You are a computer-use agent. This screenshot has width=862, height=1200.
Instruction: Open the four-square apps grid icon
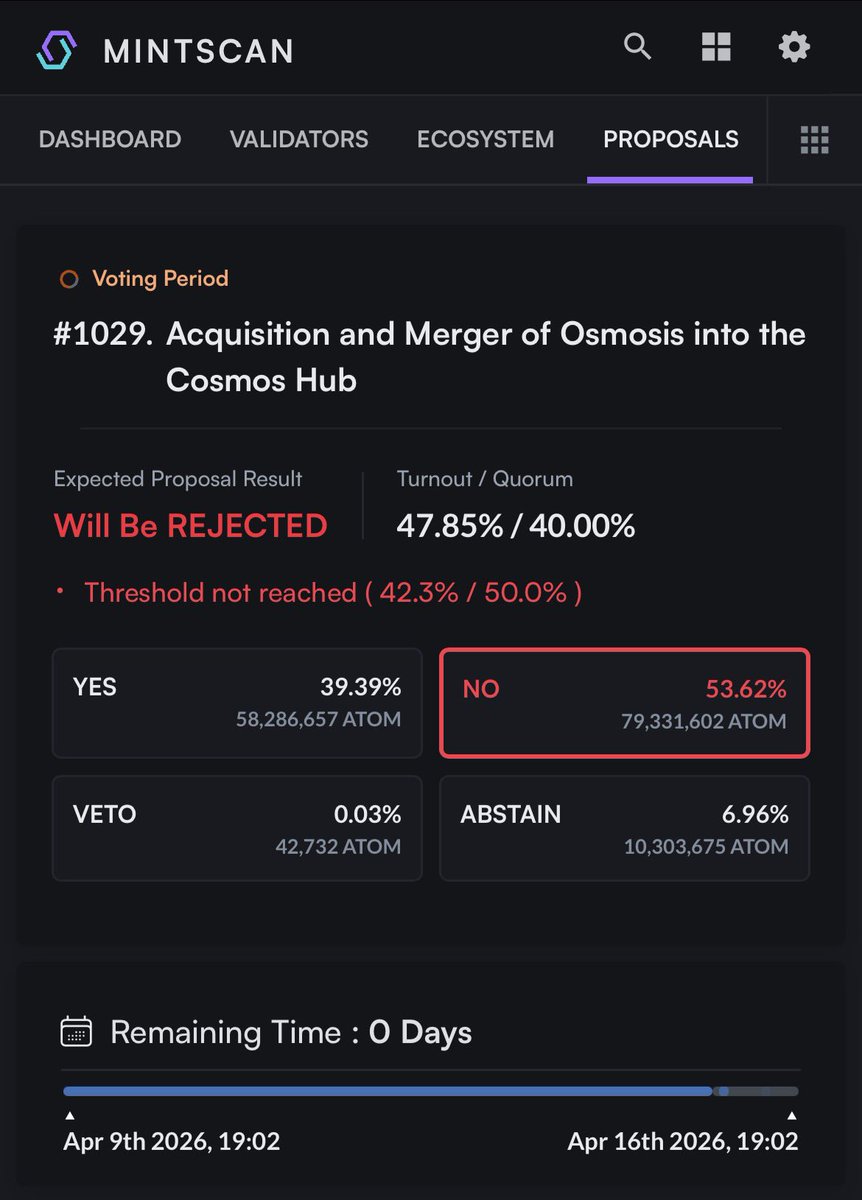click(x=716, y=46)
